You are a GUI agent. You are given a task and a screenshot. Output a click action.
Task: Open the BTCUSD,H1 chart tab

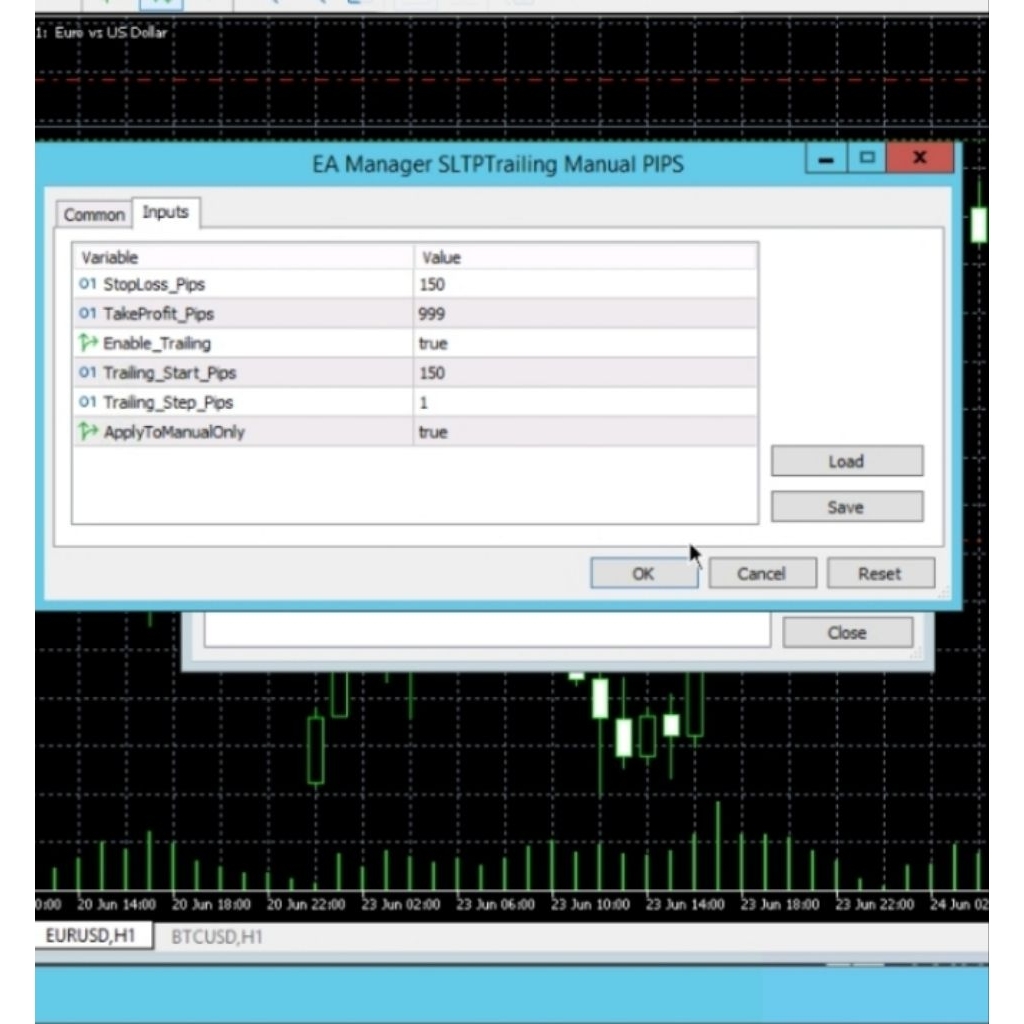217,937
